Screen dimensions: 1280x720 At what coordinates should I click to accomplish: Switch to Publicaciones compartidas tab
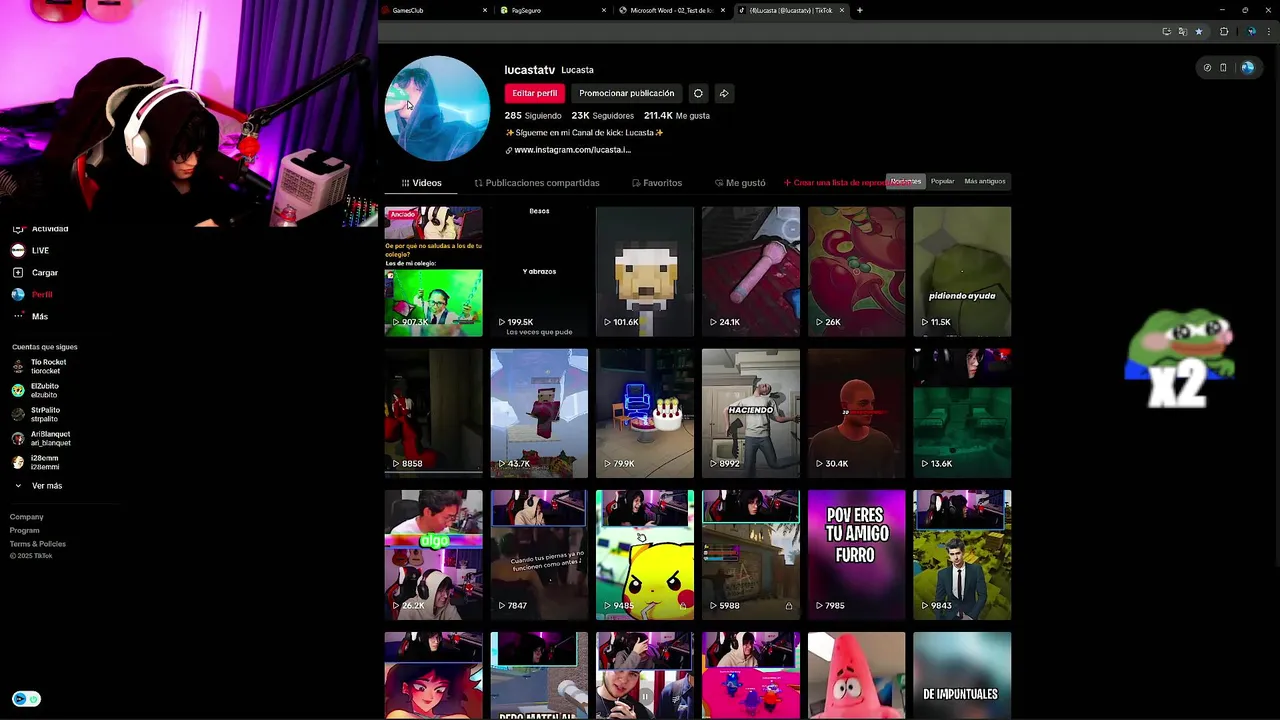537,183
